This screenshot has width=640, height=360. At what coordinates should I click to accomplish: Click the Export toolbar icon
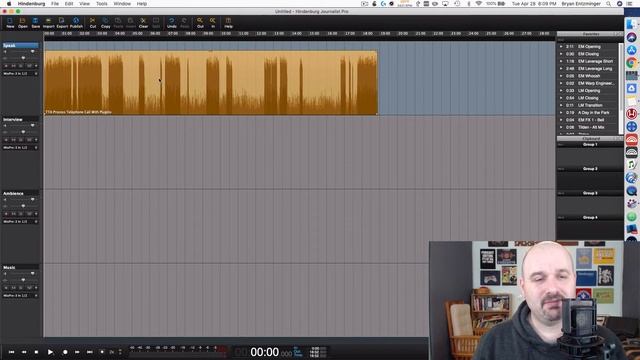[x=62, y=23]
